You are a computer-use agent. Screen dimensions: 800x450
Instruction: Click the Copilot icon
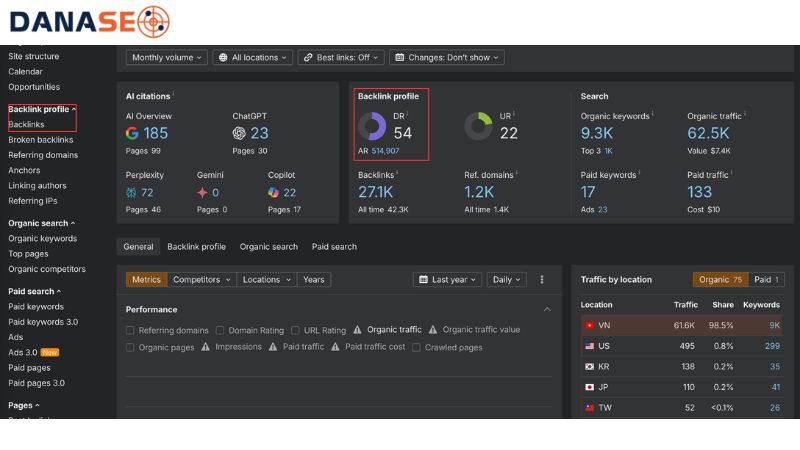pyautogui.click(x=274, y=192)
